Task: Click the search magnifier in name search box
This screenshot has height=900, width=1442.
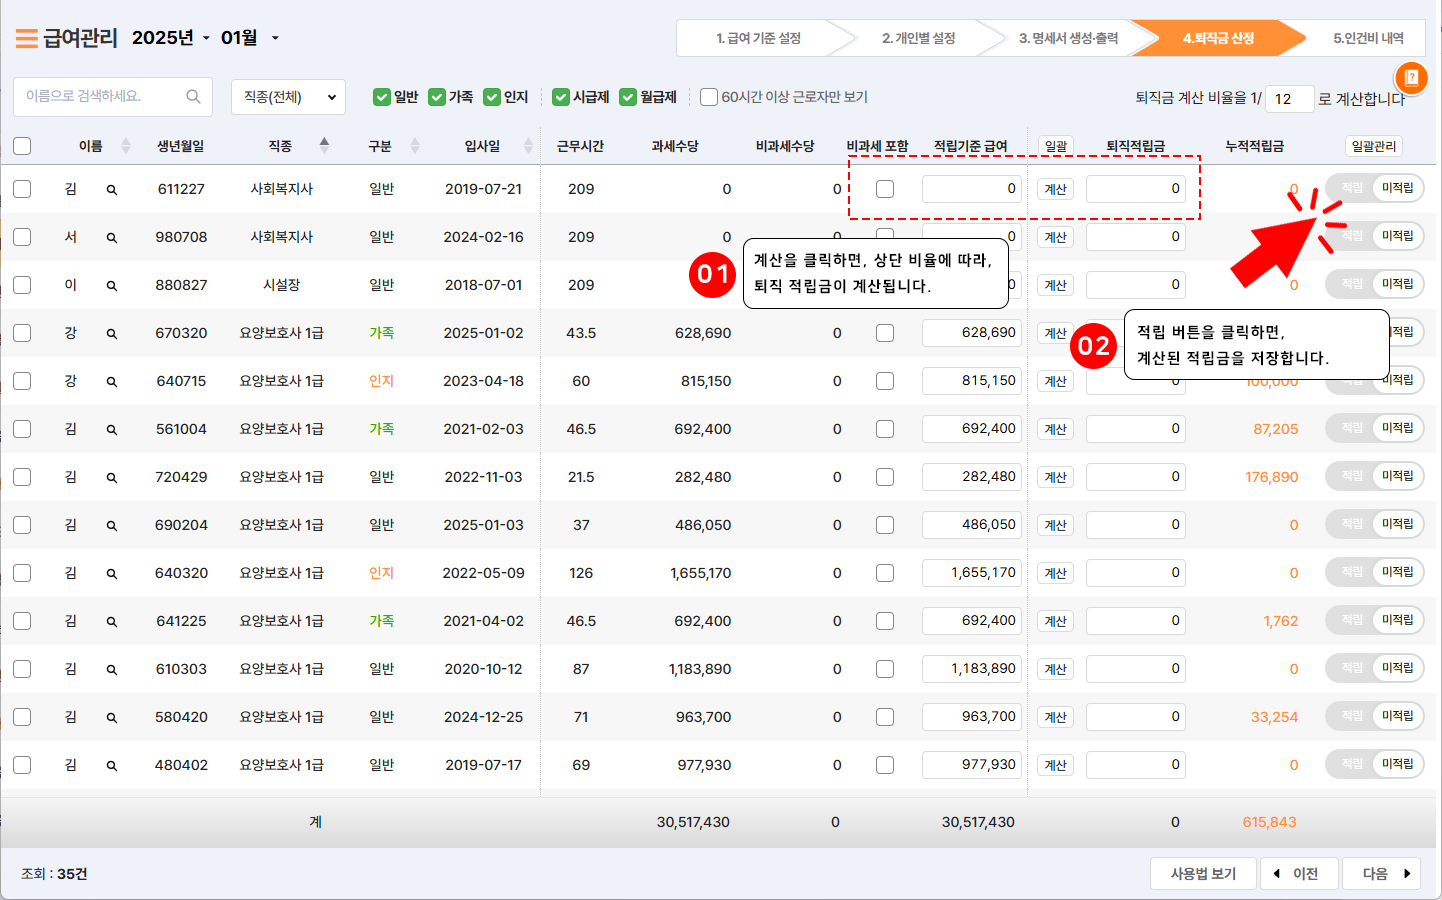Action: click(x=193, y=96)
